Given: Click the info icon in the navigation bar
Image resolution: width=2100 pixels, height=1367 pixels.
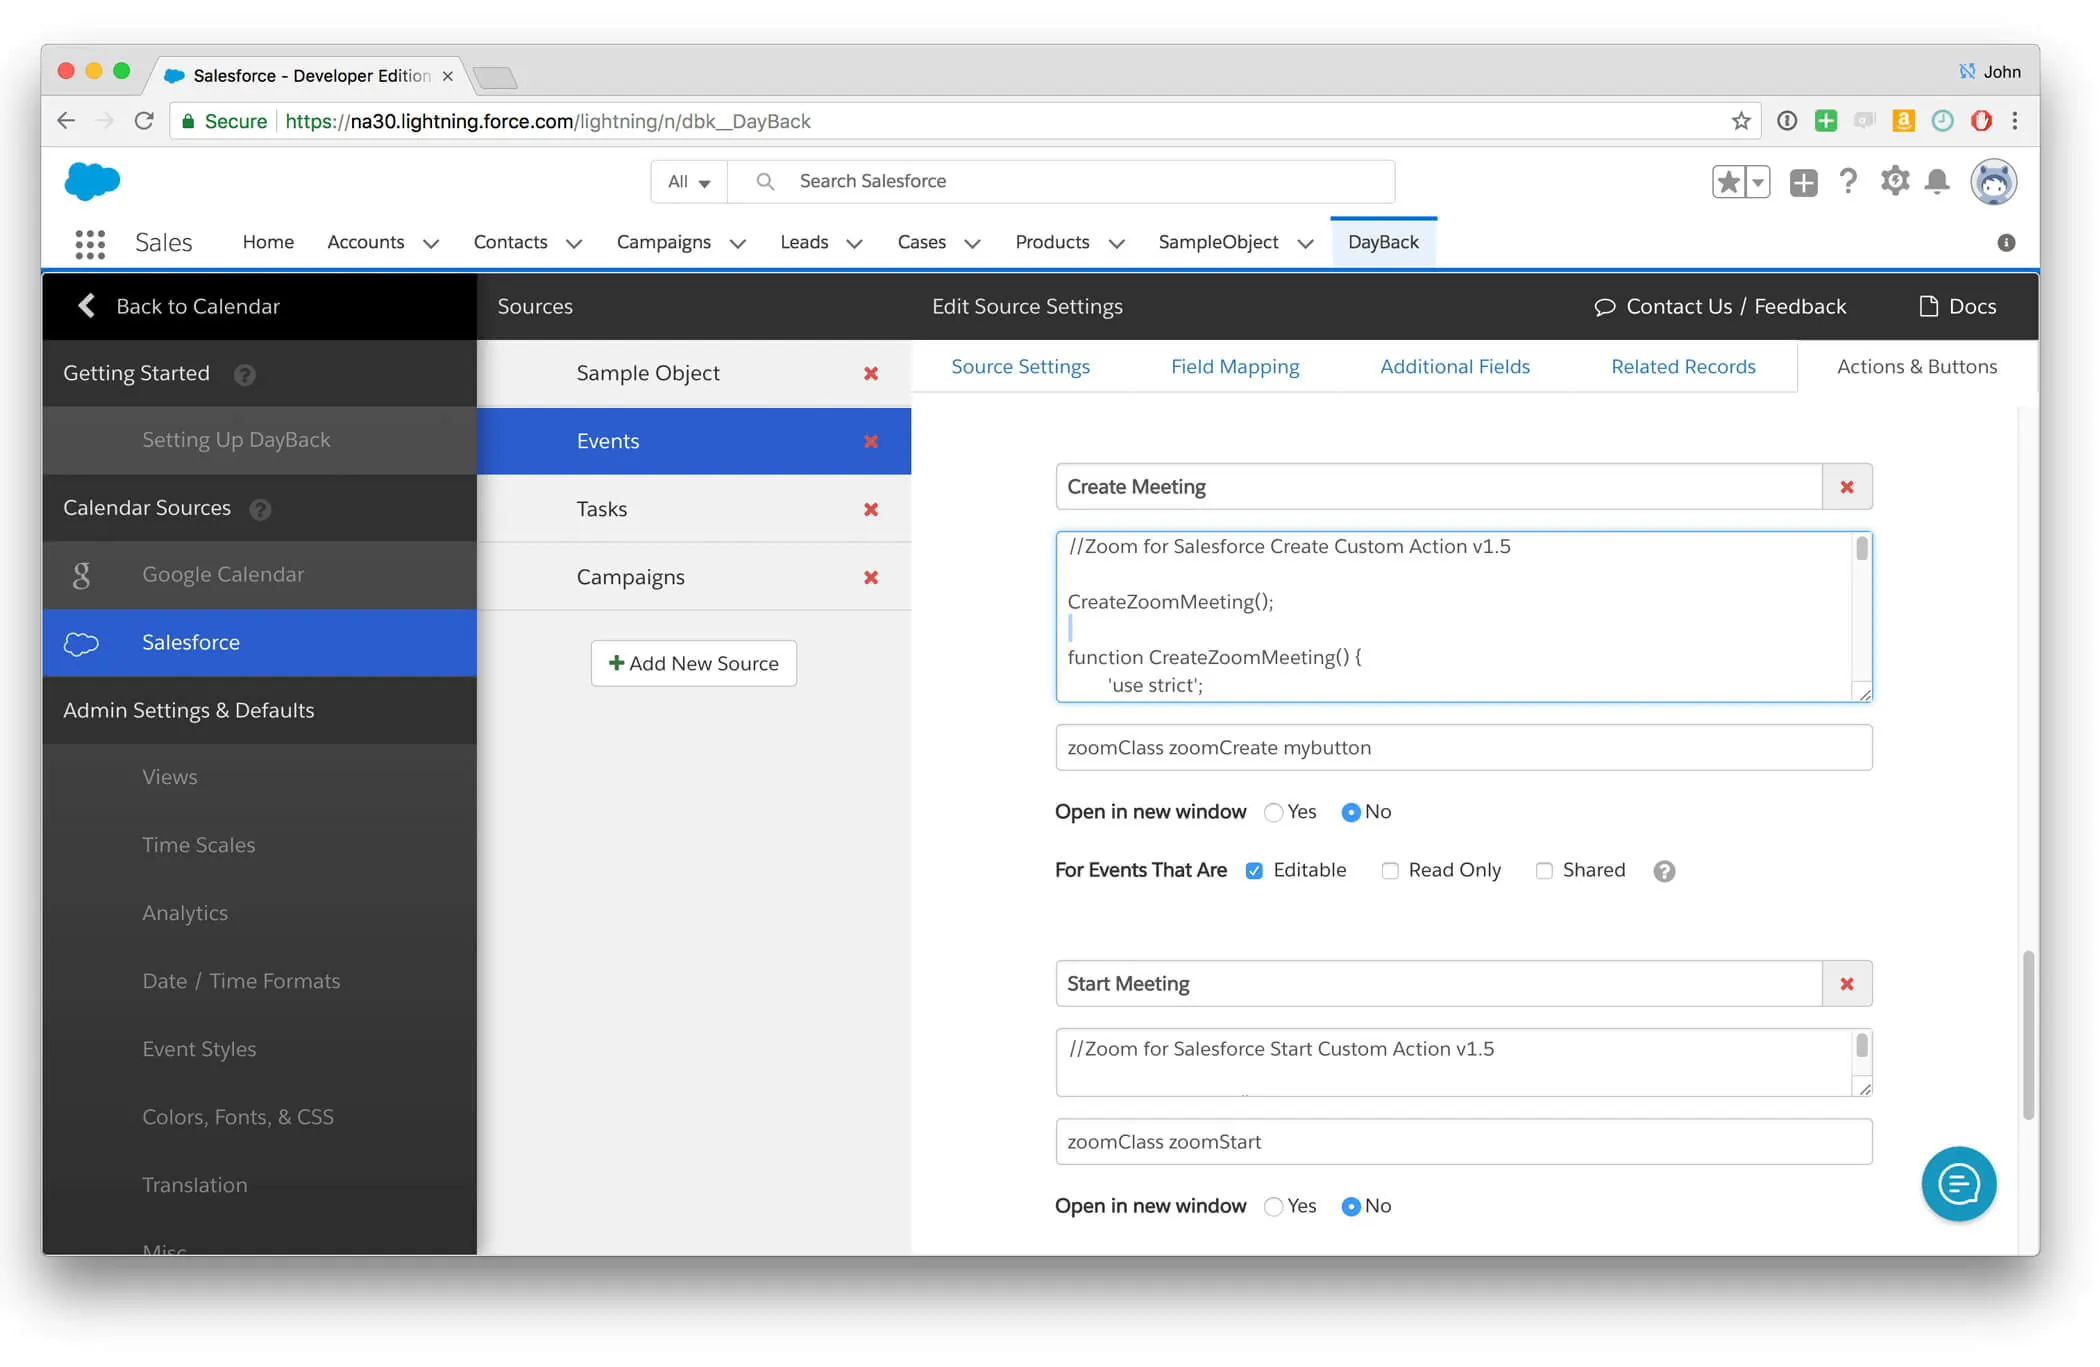Looking at the screenshot, I should pos(2006,243).
